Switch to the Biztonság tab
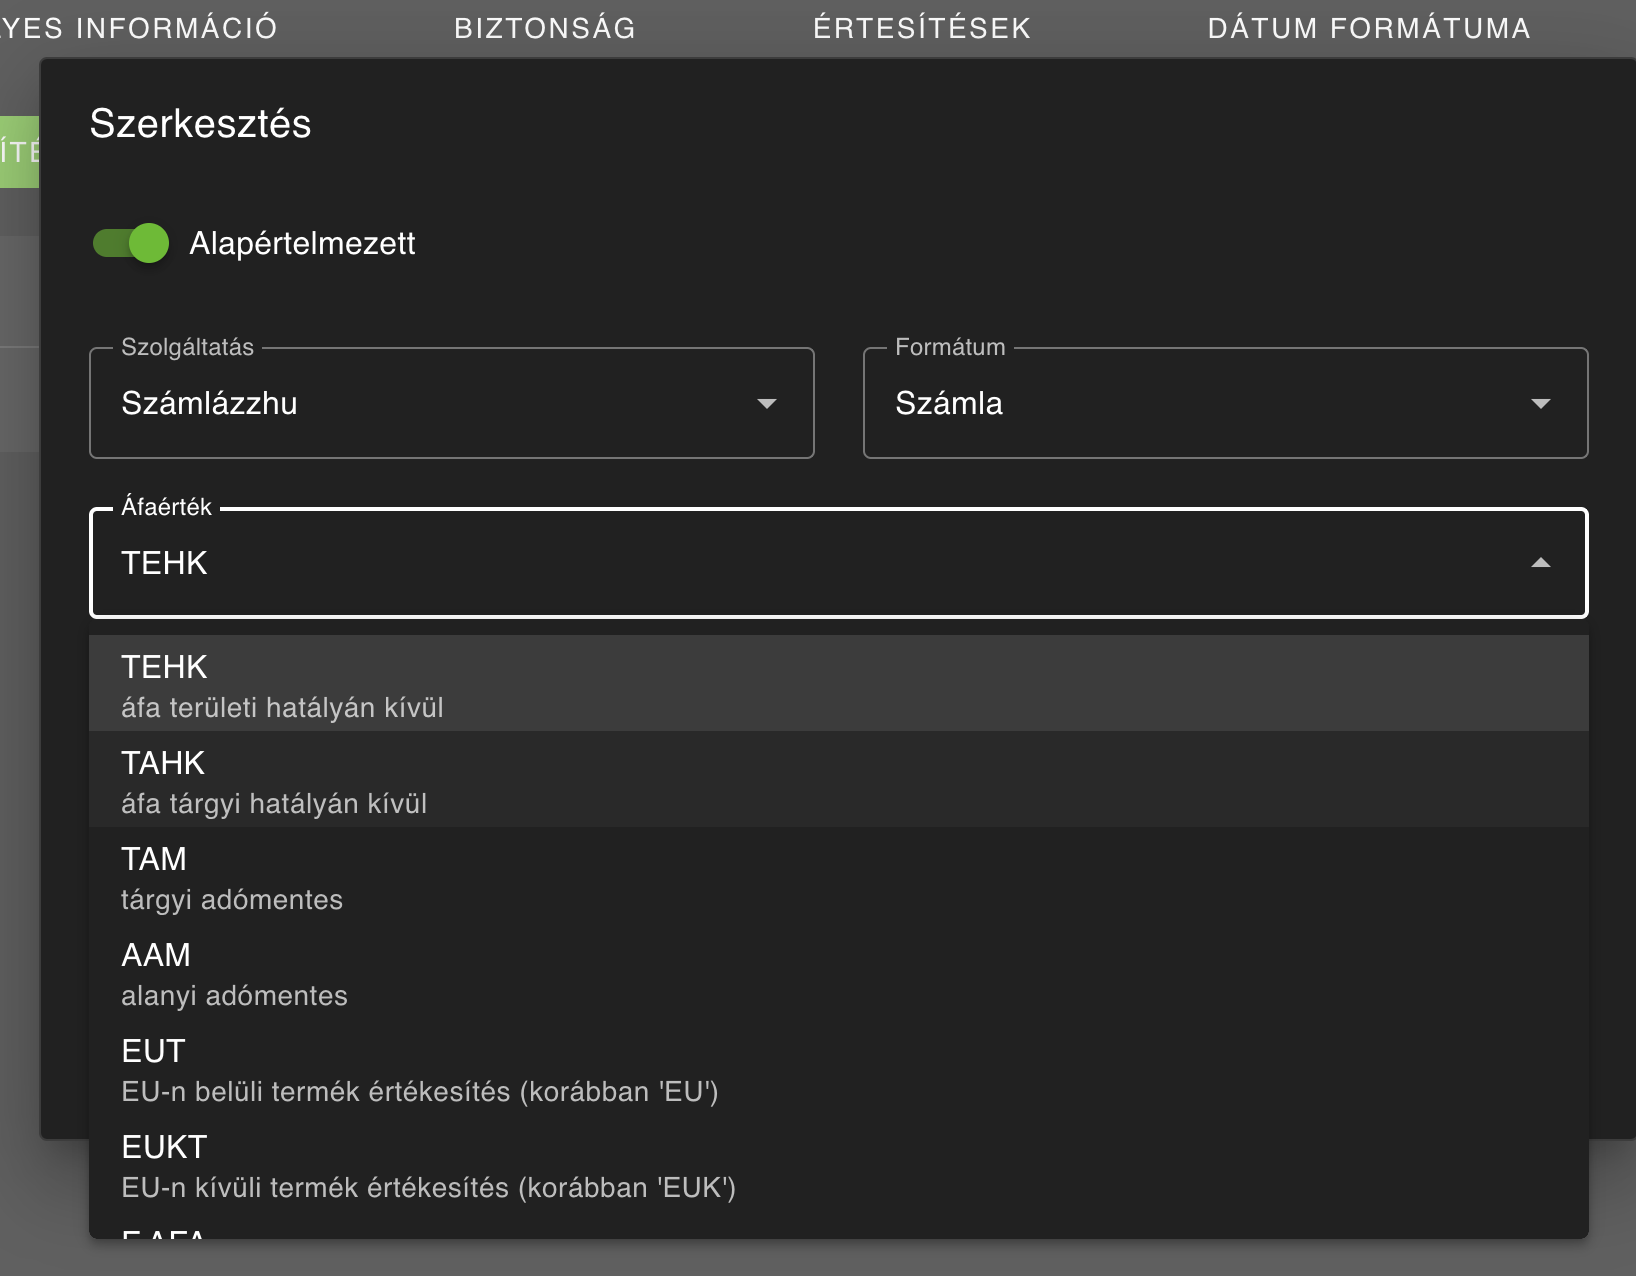Screen dimensions: 1636x1276 click(x=545, y=28)
